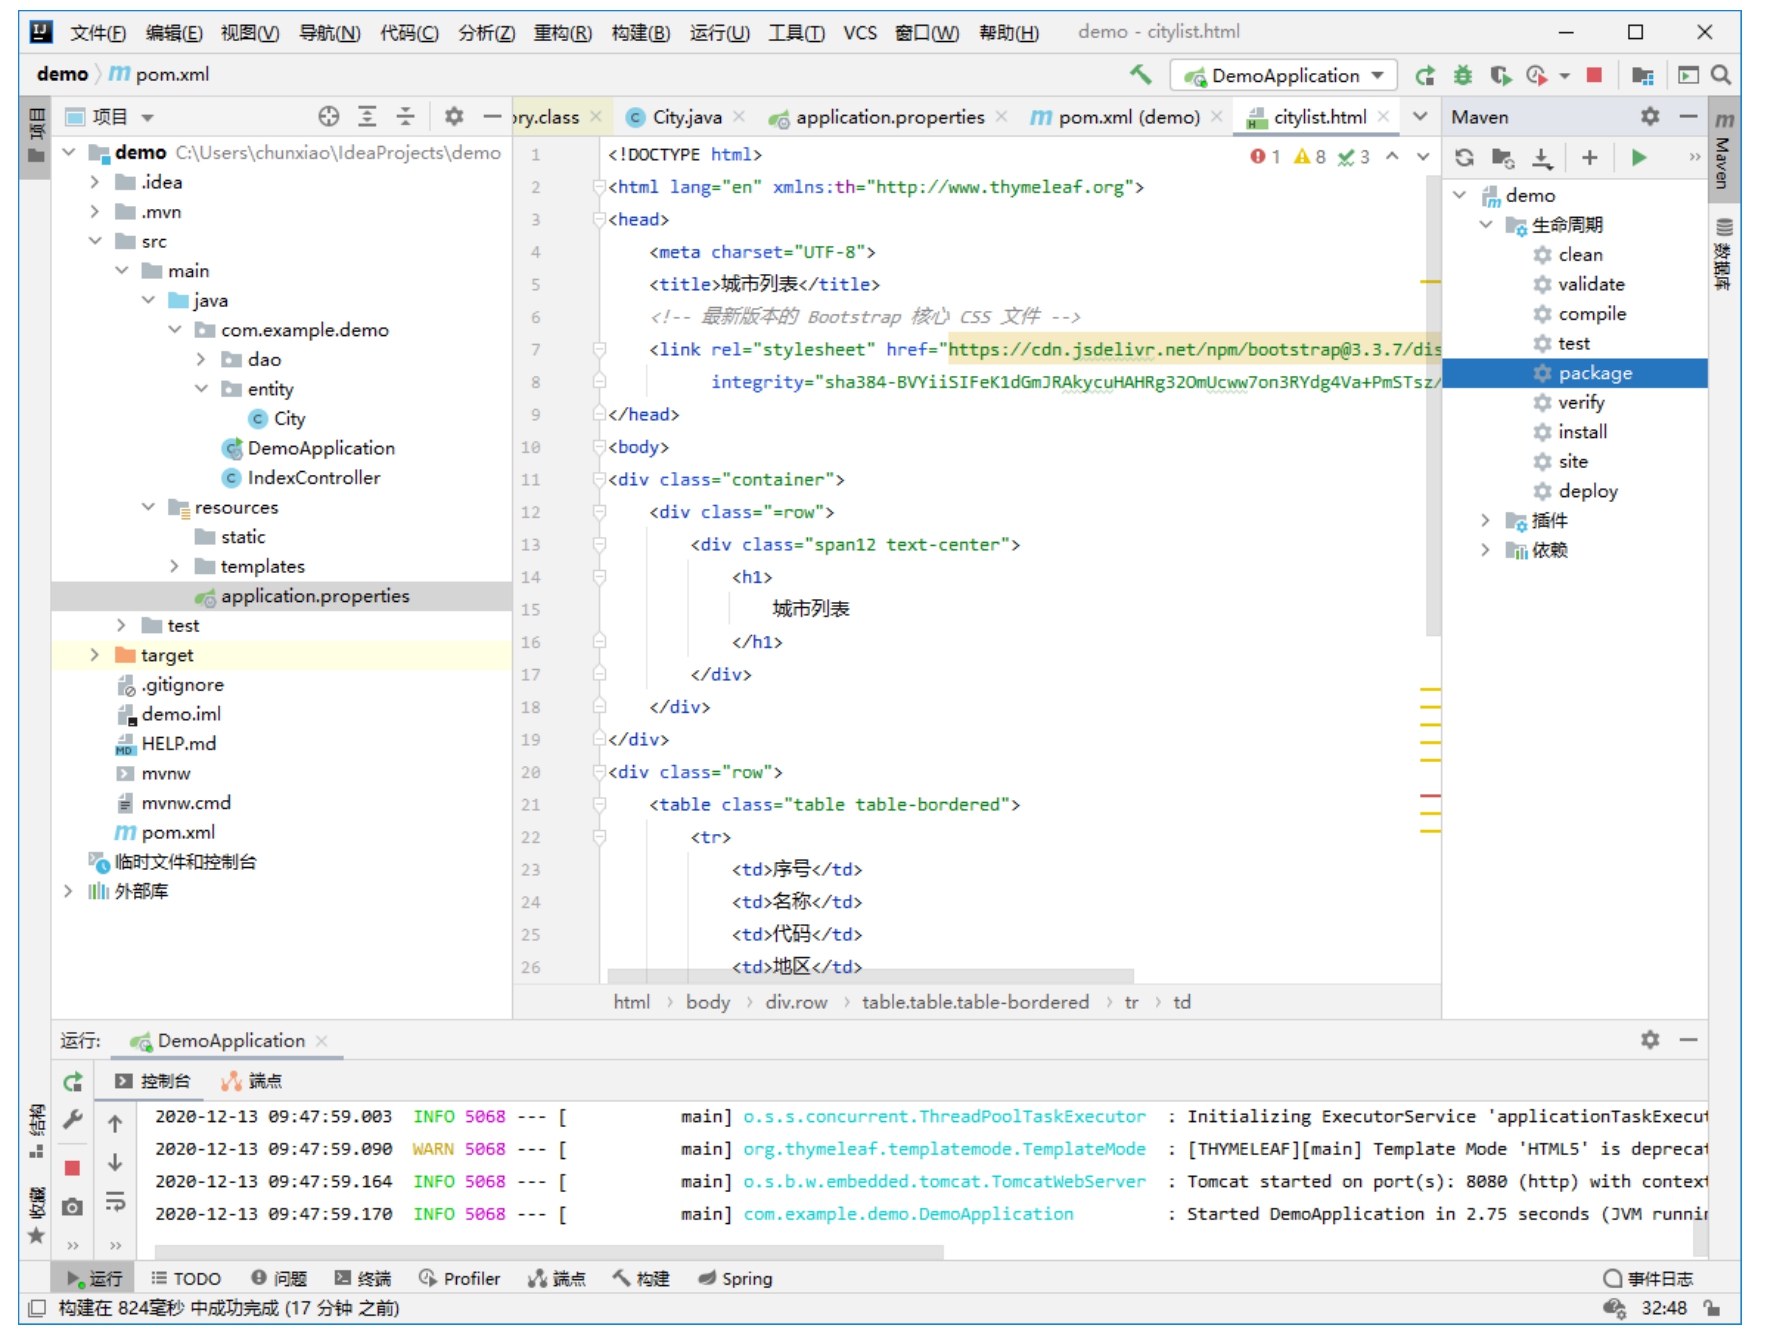
Task: Open Search Everywhere magnifier icon
Action: point(1720,75)
